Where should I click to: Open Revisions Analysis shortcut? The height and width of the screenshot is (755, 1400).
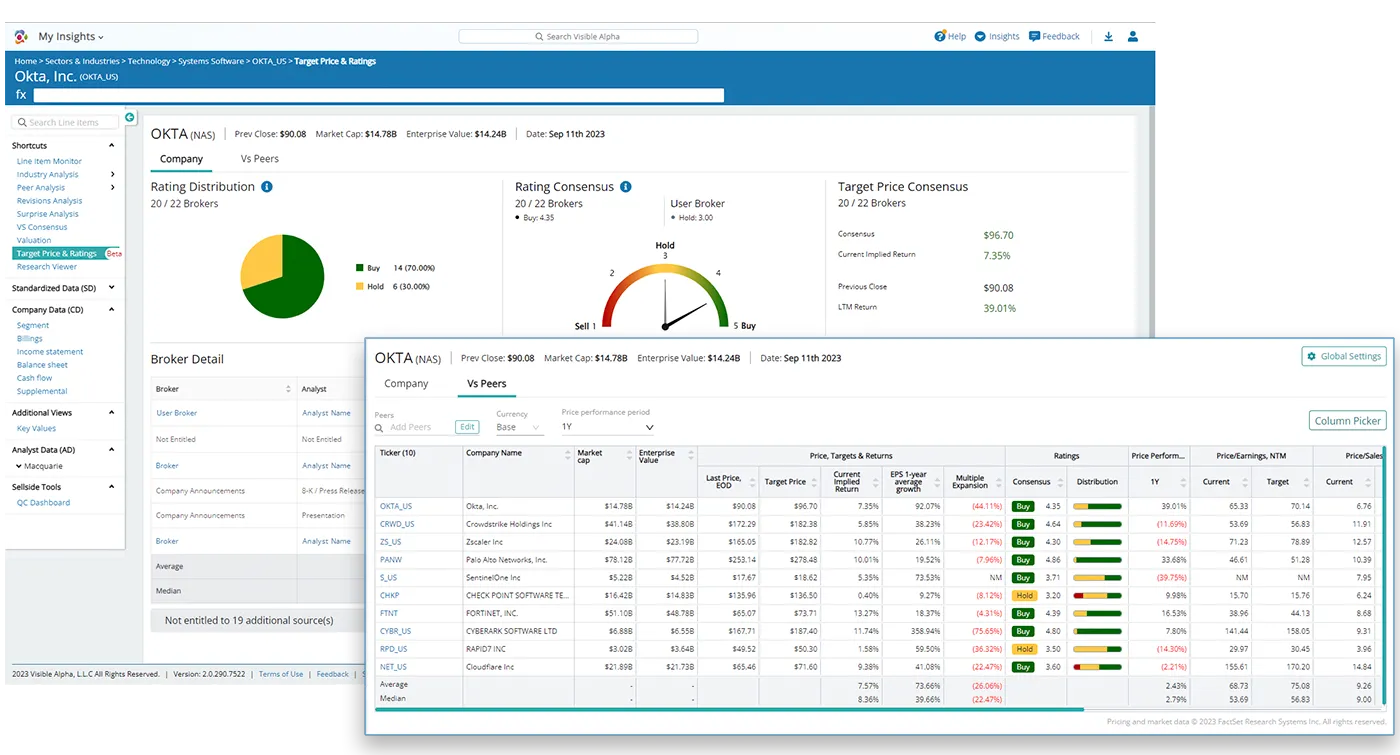point(49,201)
